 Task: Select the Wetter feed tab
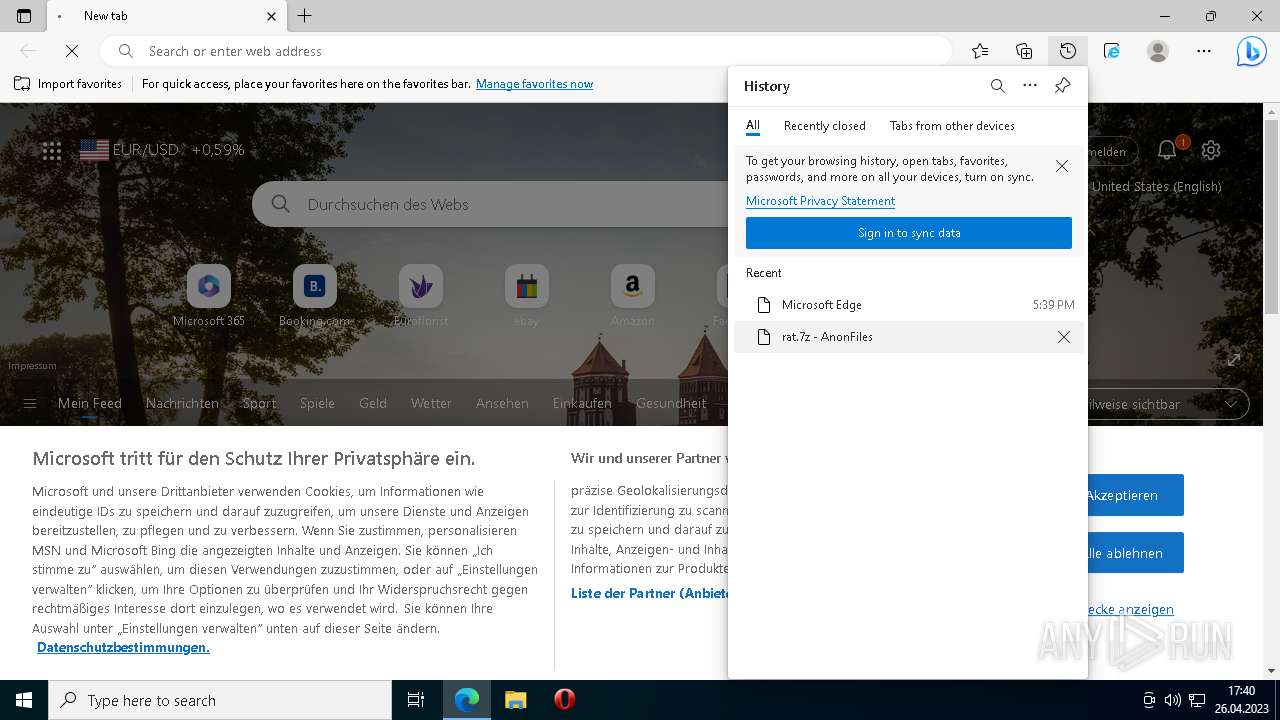pos(431,404)
